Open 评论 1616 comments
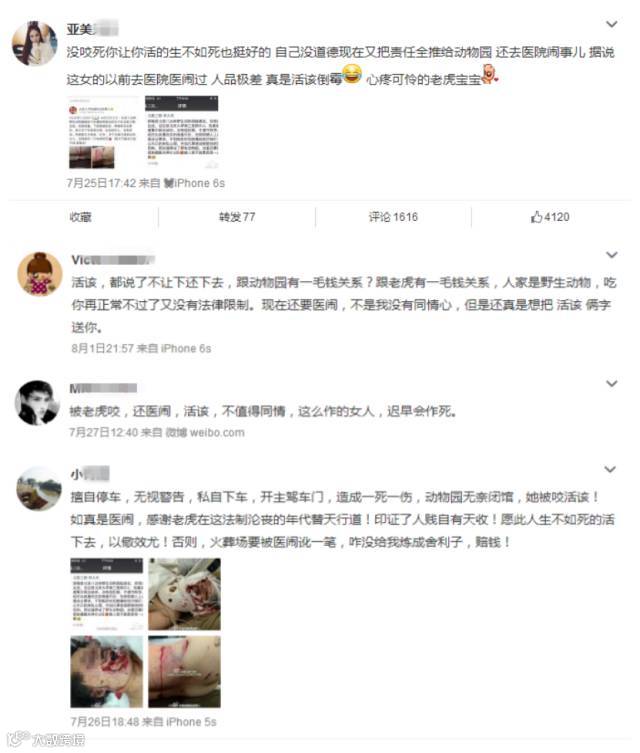 (x=393, y=217)
